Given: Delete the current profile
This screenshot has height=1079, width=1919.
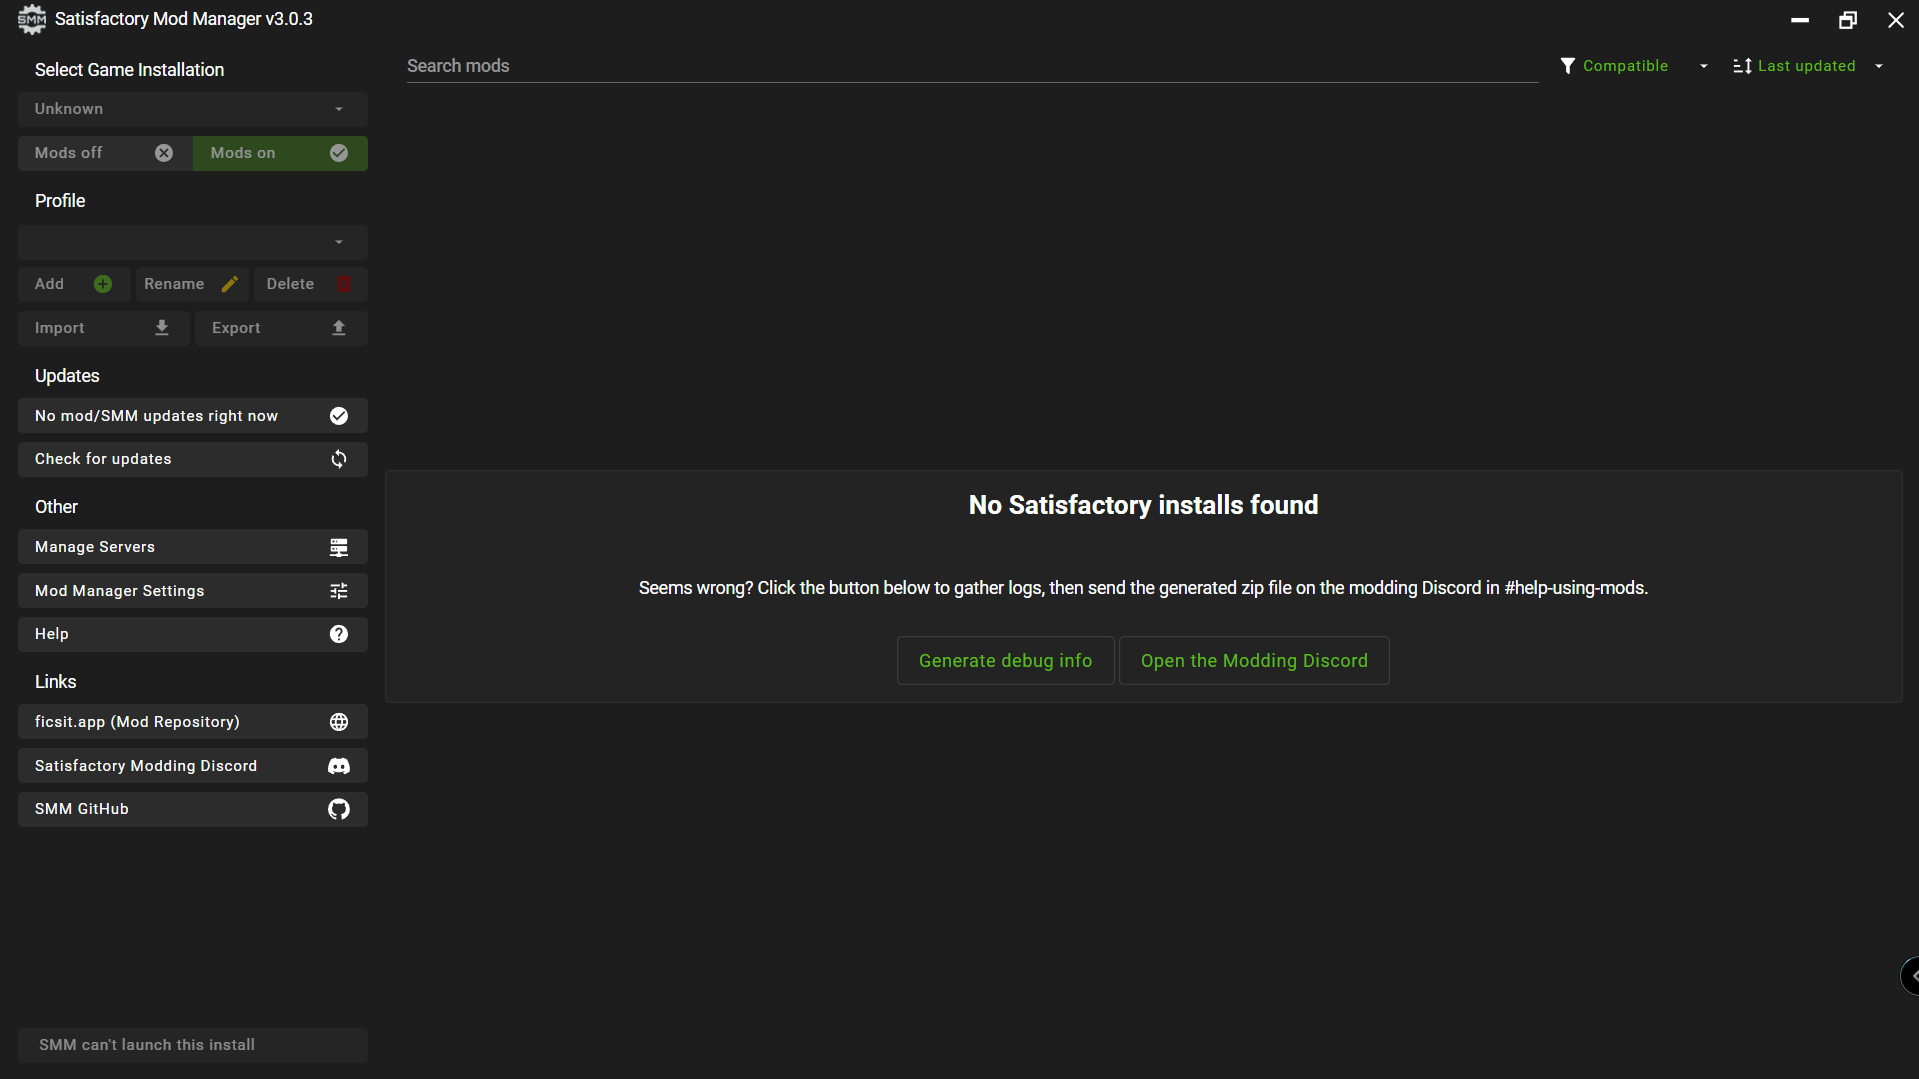Looking at the screenshot, I should tap(310, 284).
